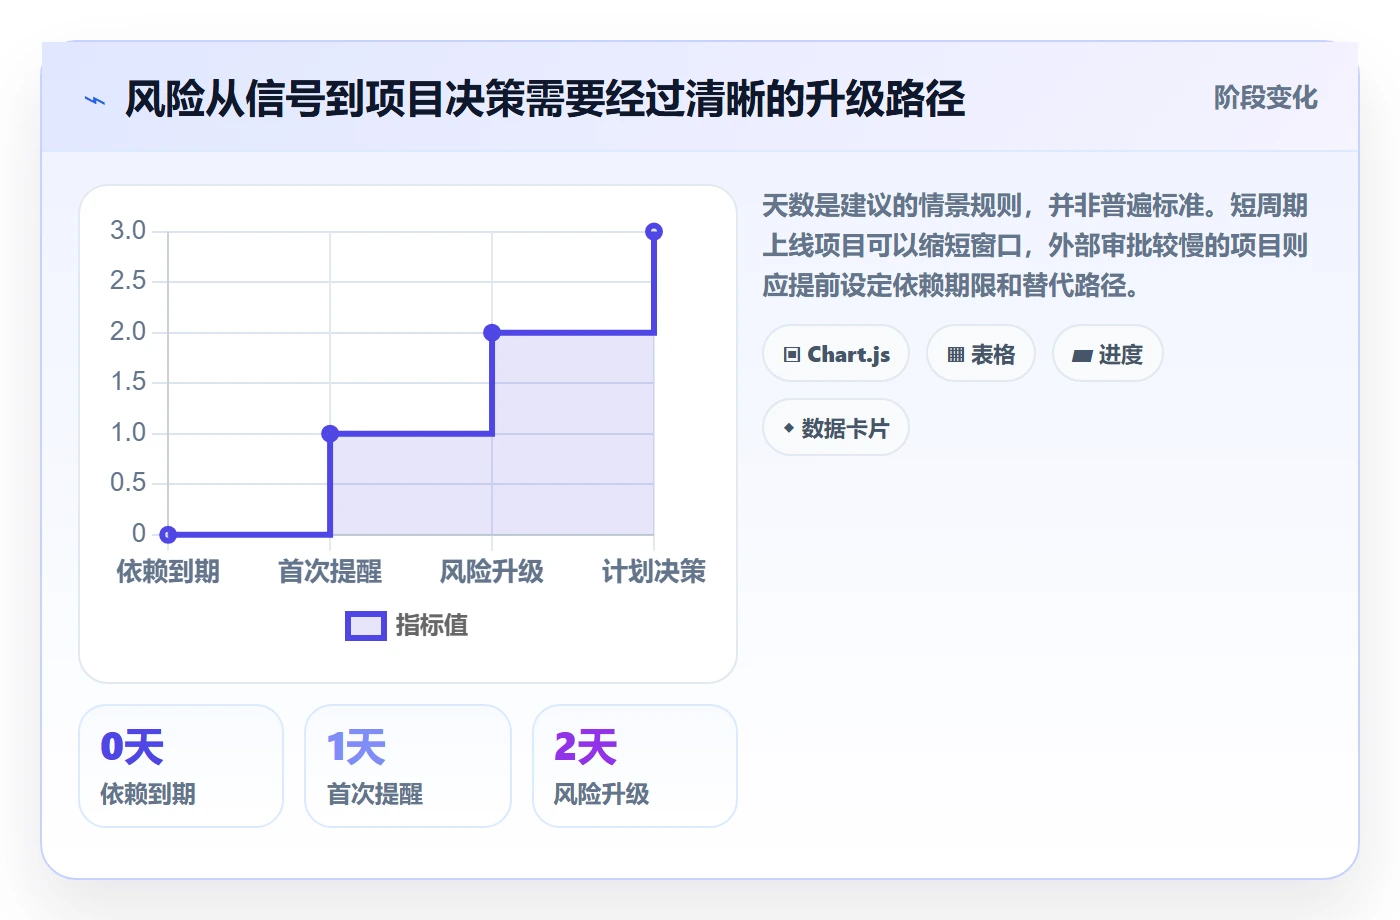Click the 指标值 legend label
Viewport: 1400px width, 920px height.
[x=432, y=626]
